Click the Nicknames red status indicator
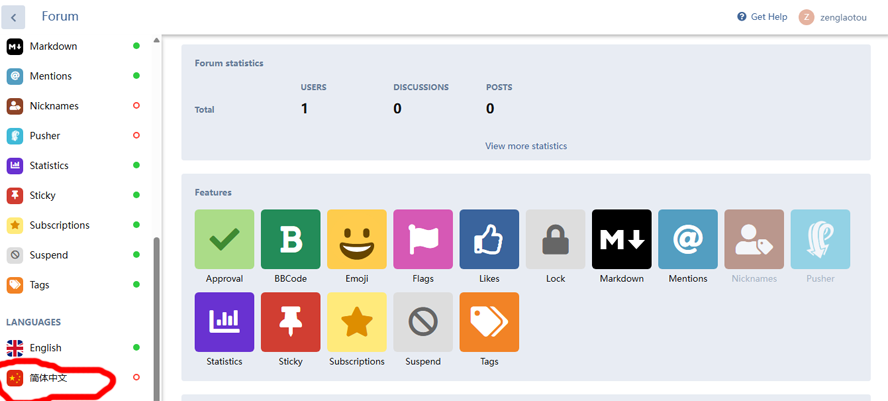The height and width of the screenshot is (401, 888). coord(137,106)
